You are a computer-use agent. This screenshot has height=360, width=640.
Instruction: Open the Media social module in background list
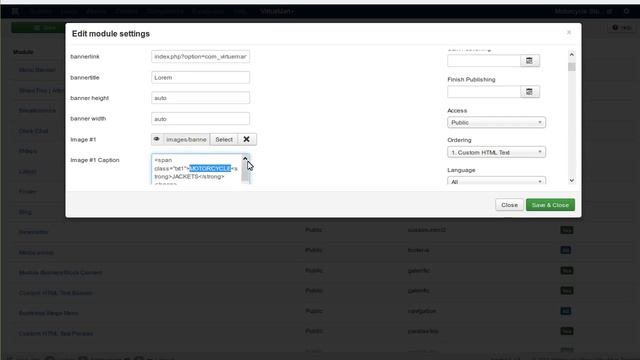(x=36, y=253)
